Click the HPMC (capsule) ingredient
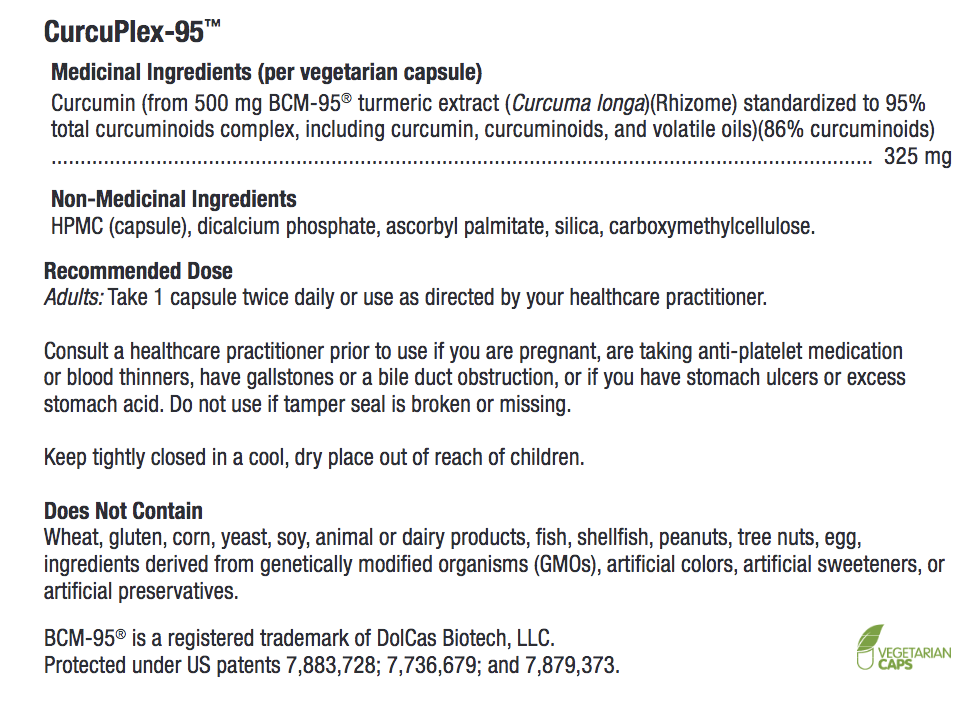This screenshot has width=976, height=728. click(x=119, y=226)
